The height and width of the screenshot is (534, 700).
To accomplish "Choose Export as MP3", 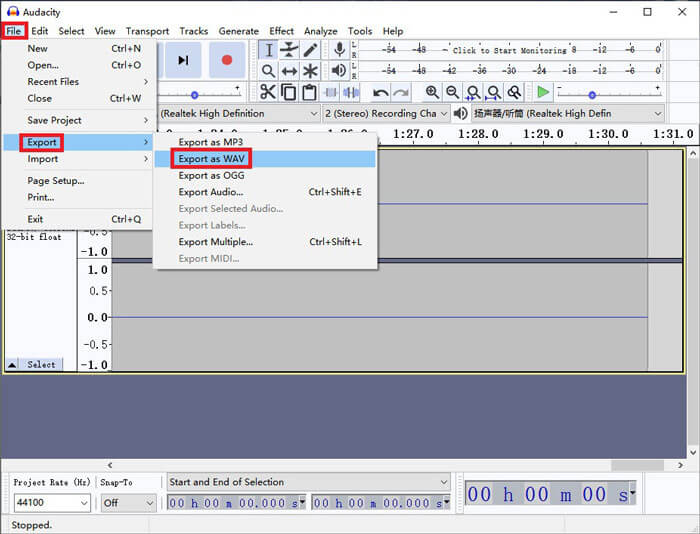I will click(x=265, y=142).
